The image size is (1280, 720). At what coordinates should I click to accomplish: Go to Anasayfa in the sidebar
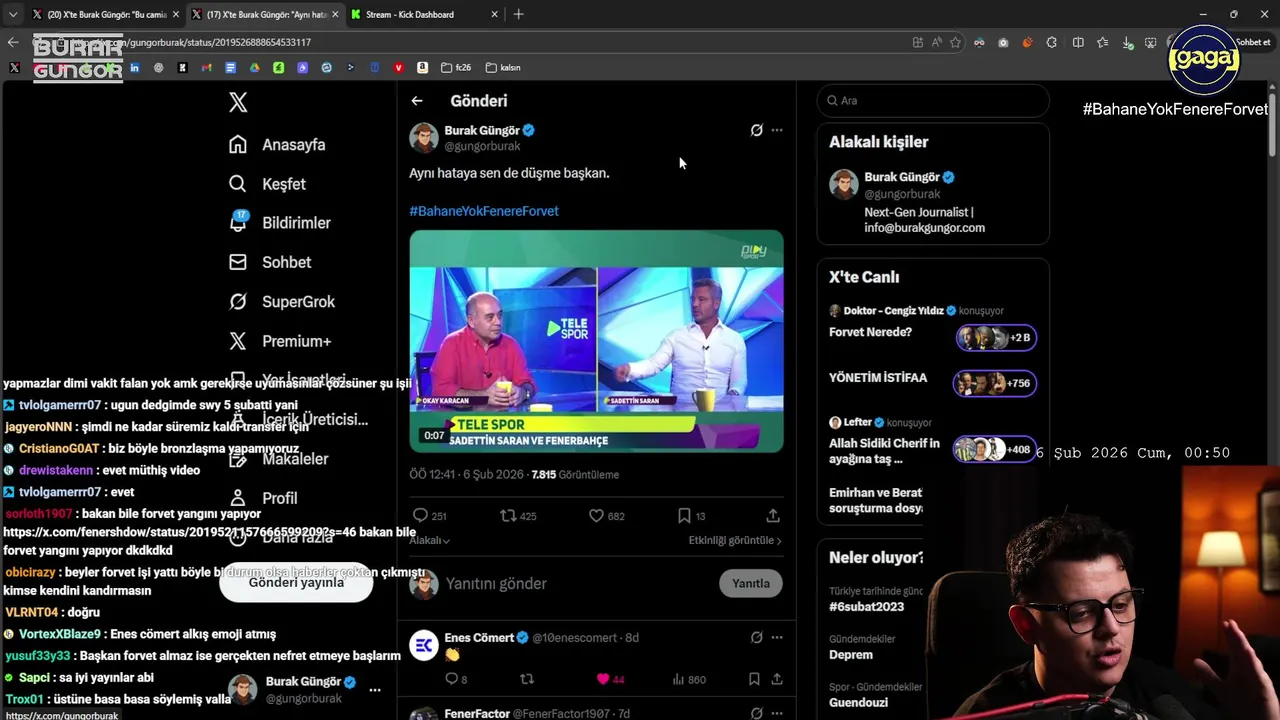point(277,145)
